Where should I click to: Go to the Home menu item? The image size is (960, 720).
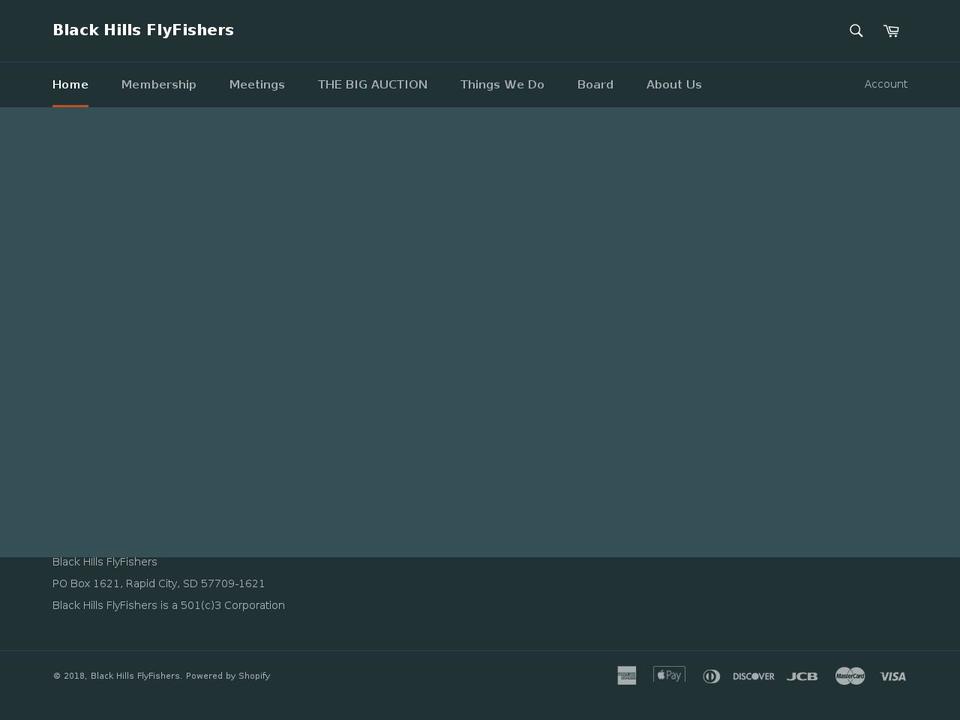pos(70,84)
